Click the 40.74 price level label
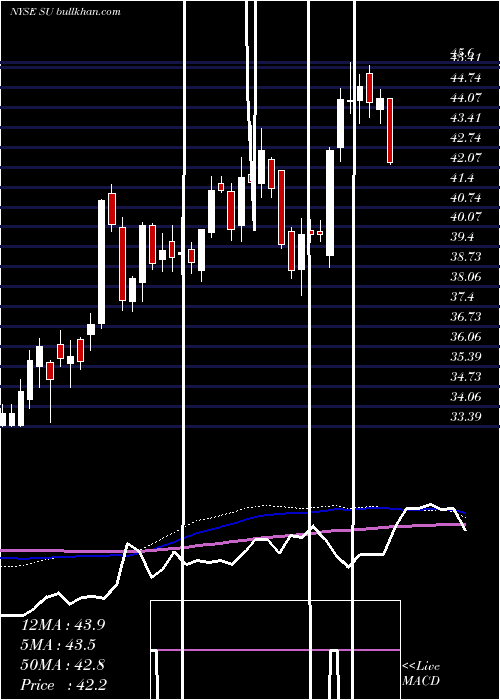 point(466,197)
